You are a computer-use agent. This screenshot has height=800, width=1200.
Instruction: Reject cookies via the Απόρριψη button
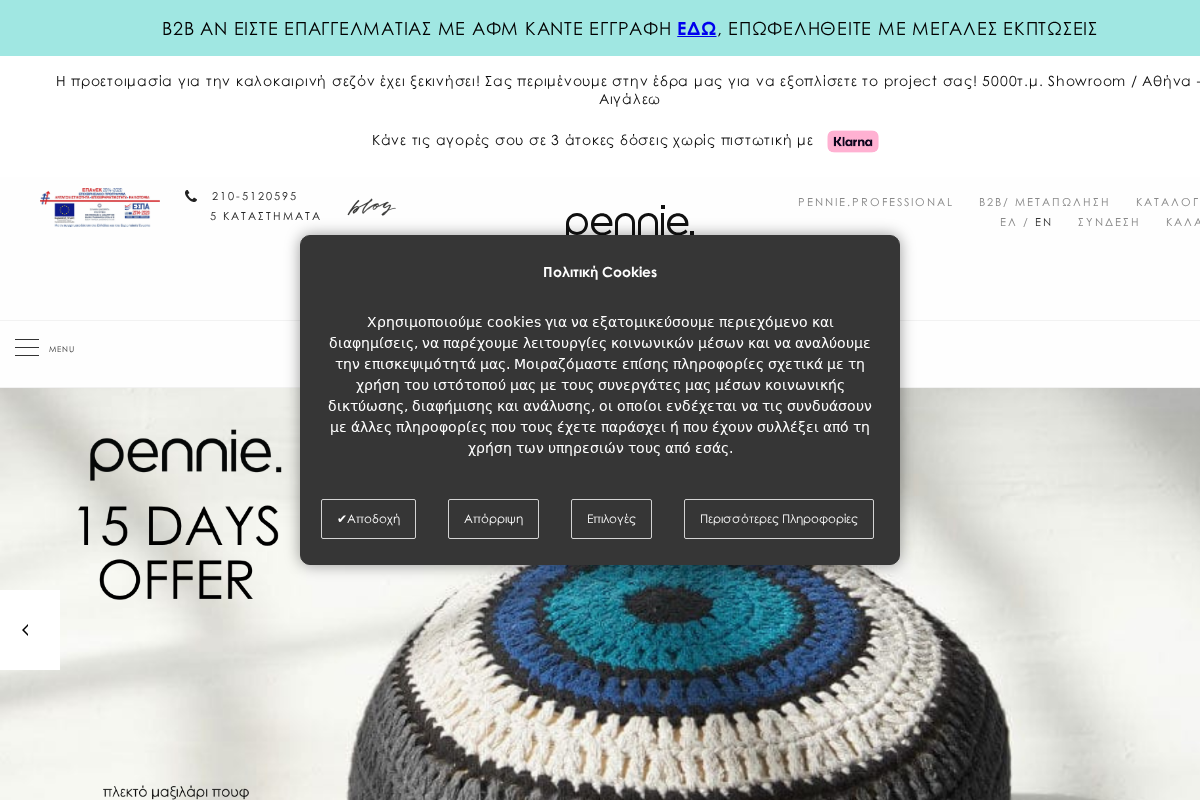(493, 519)
